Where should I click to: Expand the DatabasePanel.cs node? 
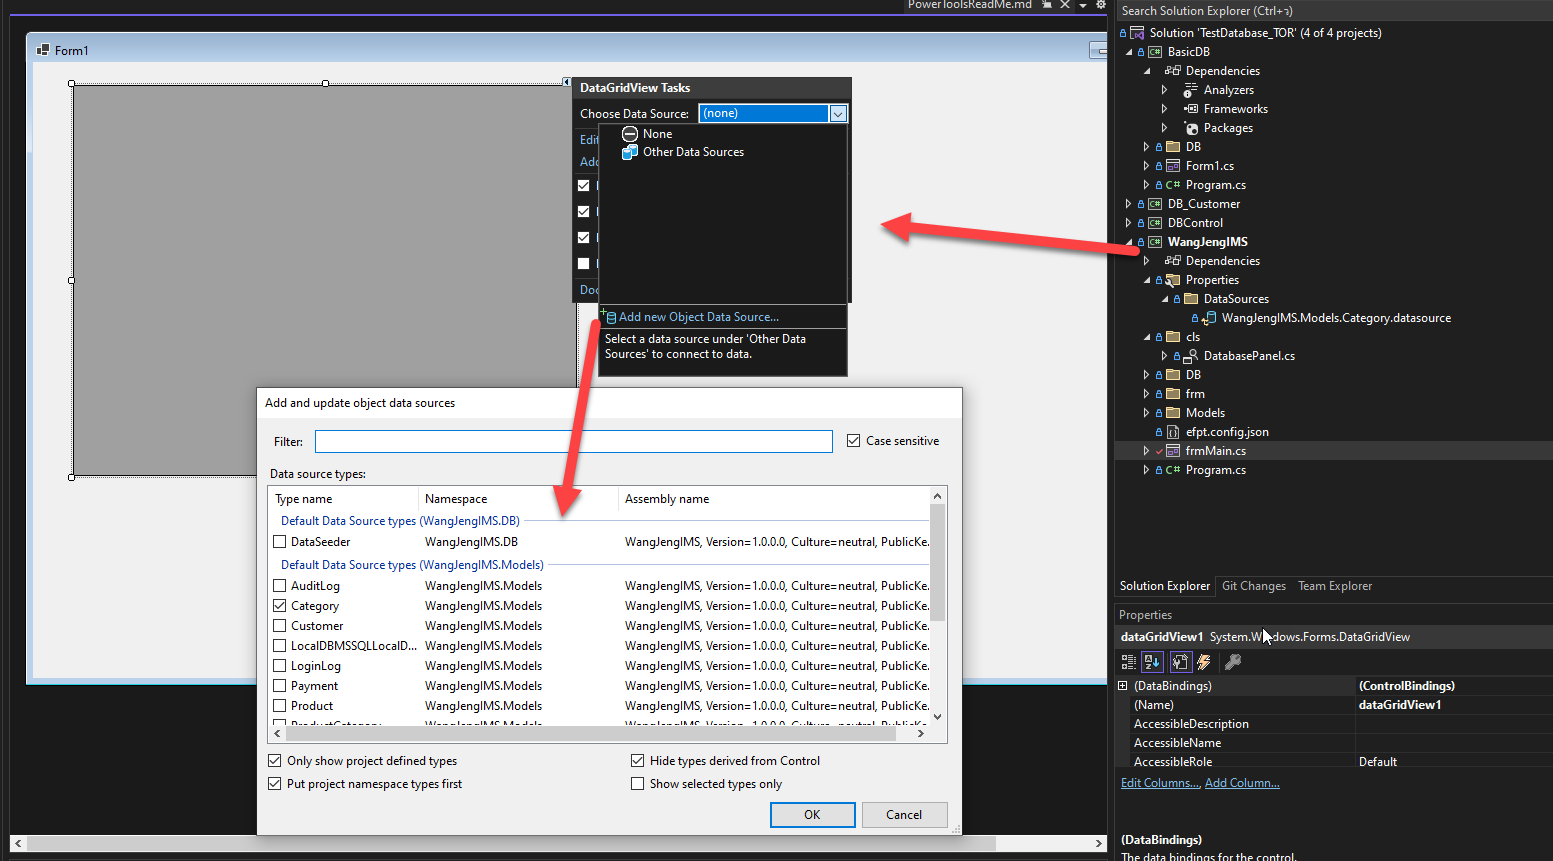(x=1164, y=356)
